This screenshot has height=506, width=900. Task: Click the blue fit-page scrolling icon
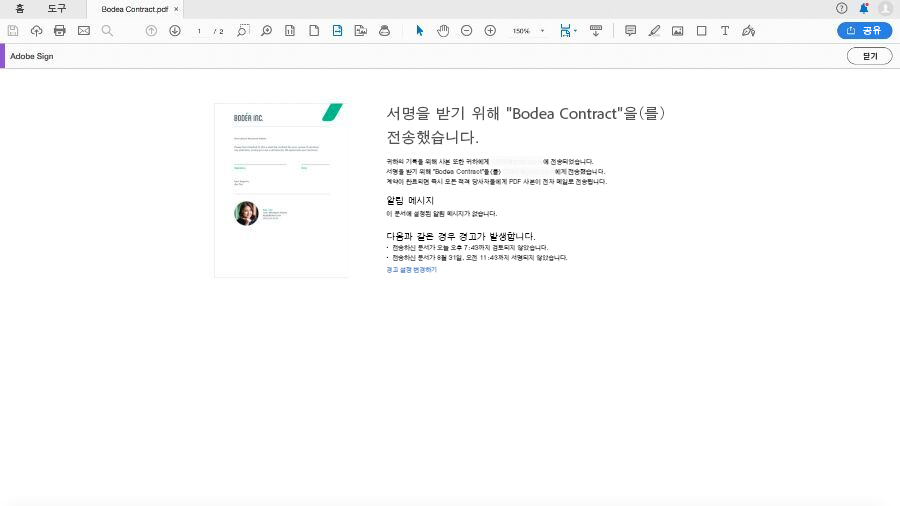pos(565,31)
